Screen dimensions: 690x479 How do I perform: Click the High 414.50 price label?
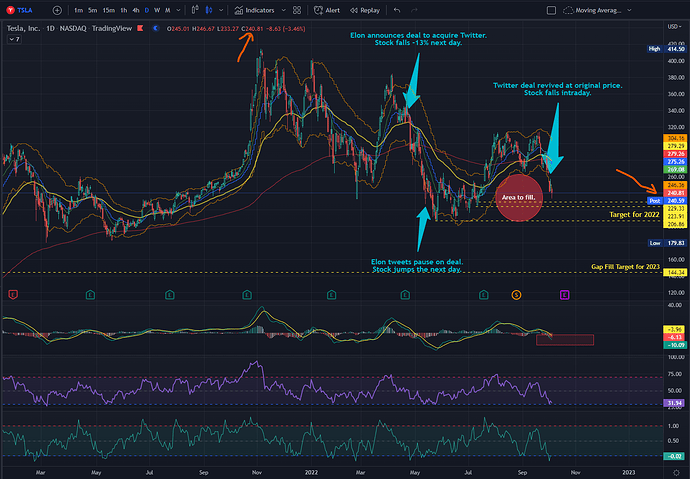[667, 49]
